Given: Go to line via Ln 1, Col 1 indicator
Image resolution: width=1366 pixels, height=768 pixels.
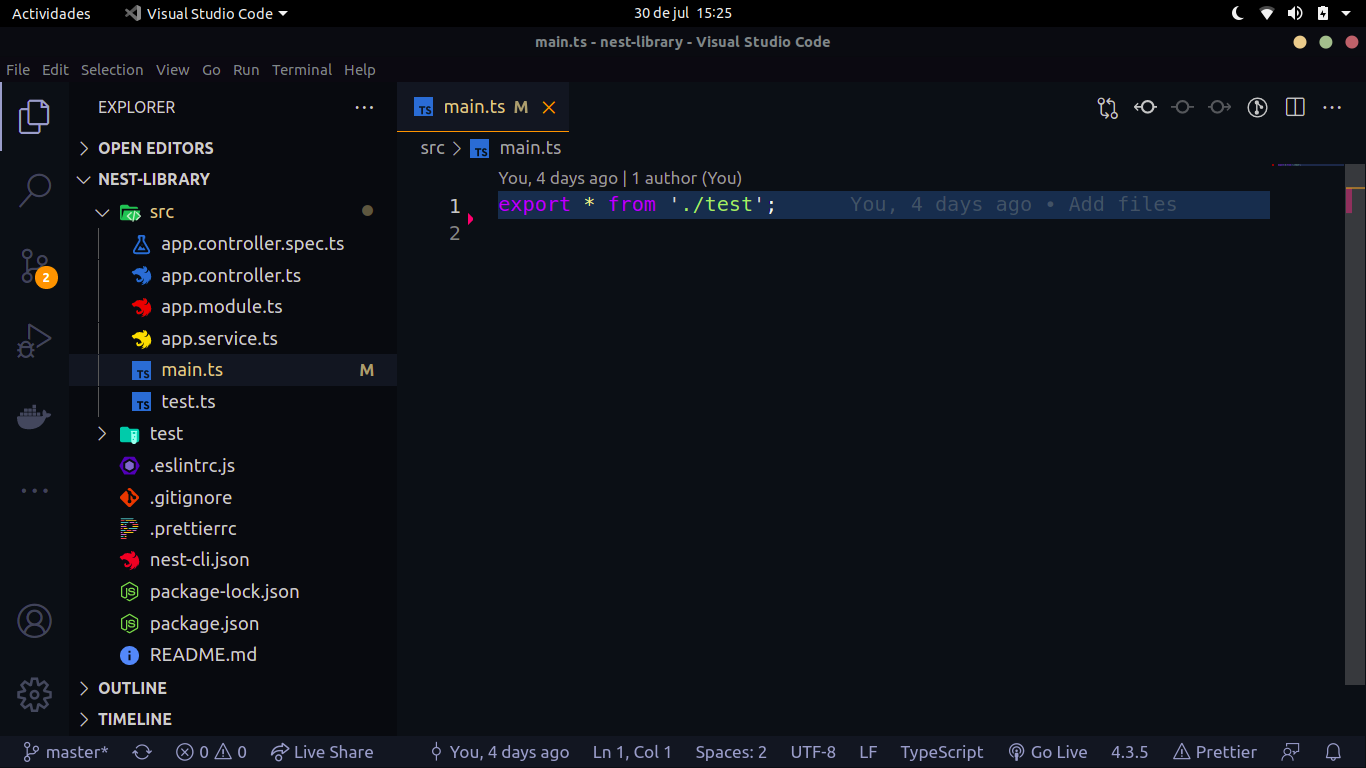Looking at the screenshot, I should click(x=632, y=752).
